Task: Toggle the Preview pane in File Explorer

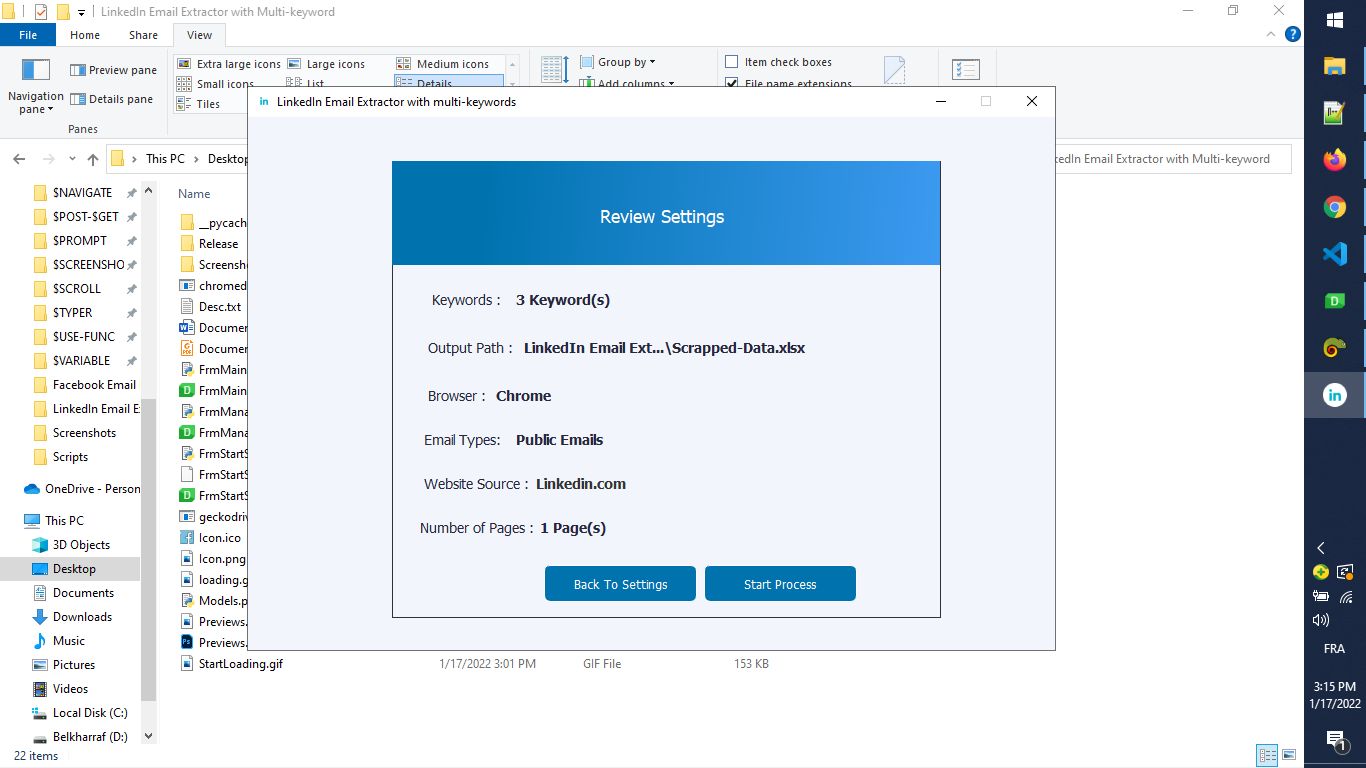Action: (113, 70)
